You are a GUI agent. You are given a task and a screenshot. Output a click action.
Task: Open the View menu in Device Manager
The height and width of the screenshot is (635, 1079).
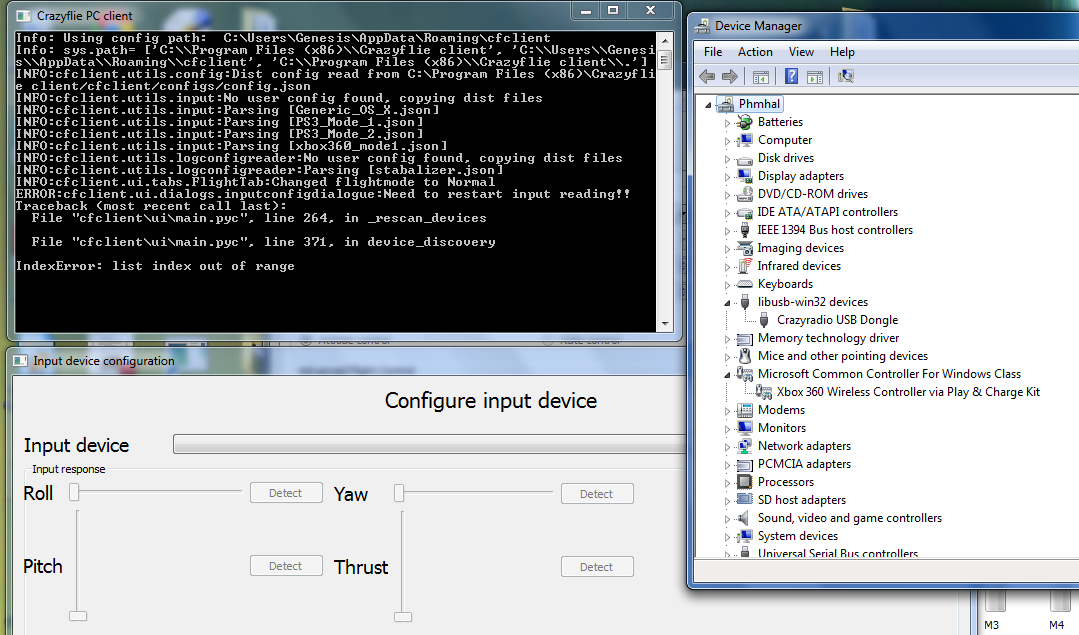(x=801, y=52)
